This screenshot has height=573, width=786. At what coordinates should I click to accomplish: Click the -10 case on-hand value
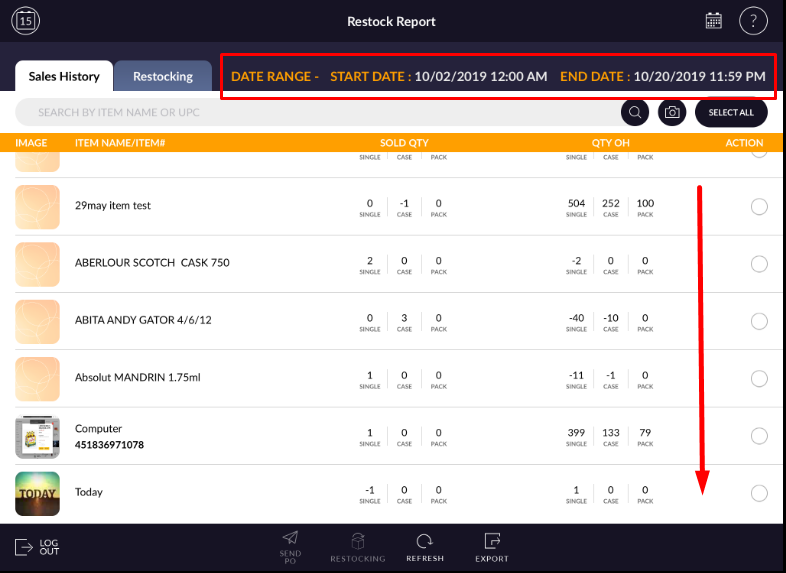coord(611,318)
